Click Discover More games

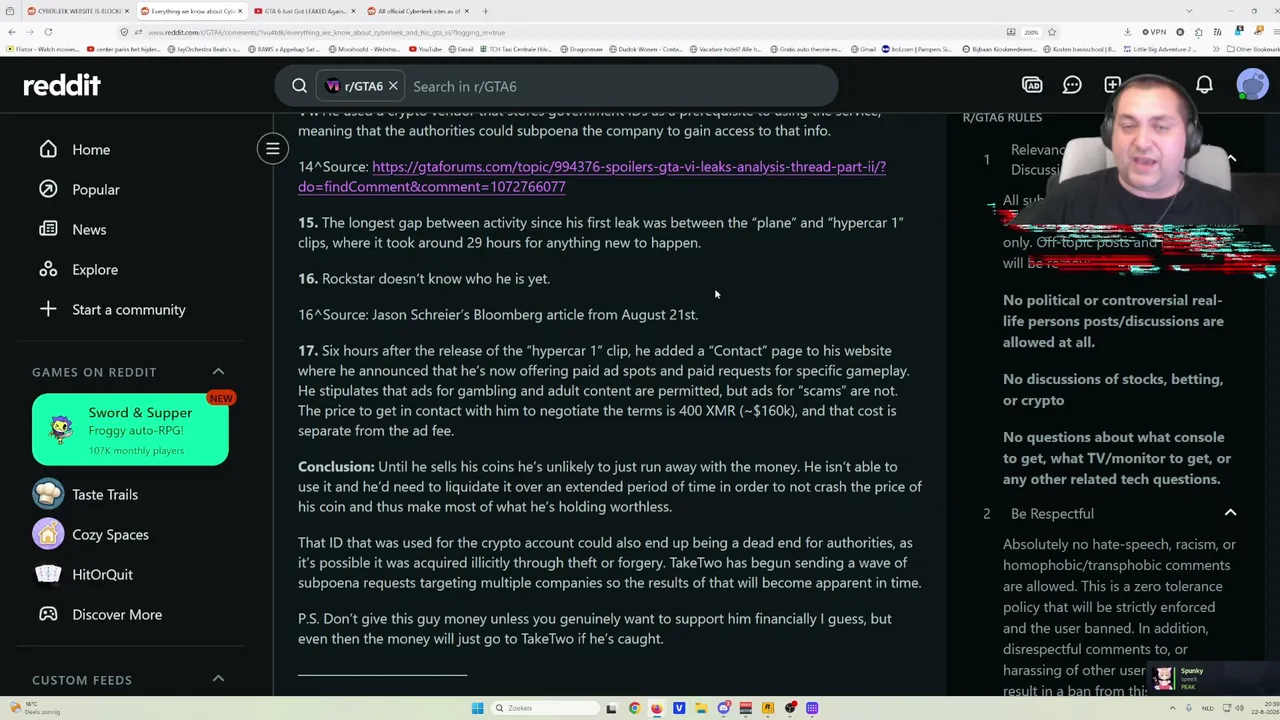[117, 614]
